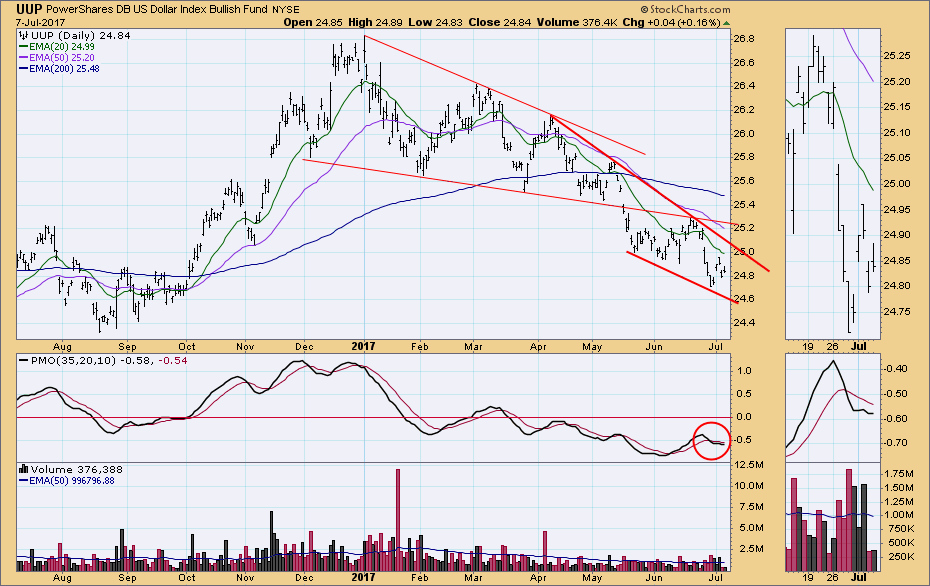The height and width of the screenshot is (586, 930).
Task: Click the -0.40 label on zoomed PMO axis
Action: pyautogui.click(x=895, y=368)
